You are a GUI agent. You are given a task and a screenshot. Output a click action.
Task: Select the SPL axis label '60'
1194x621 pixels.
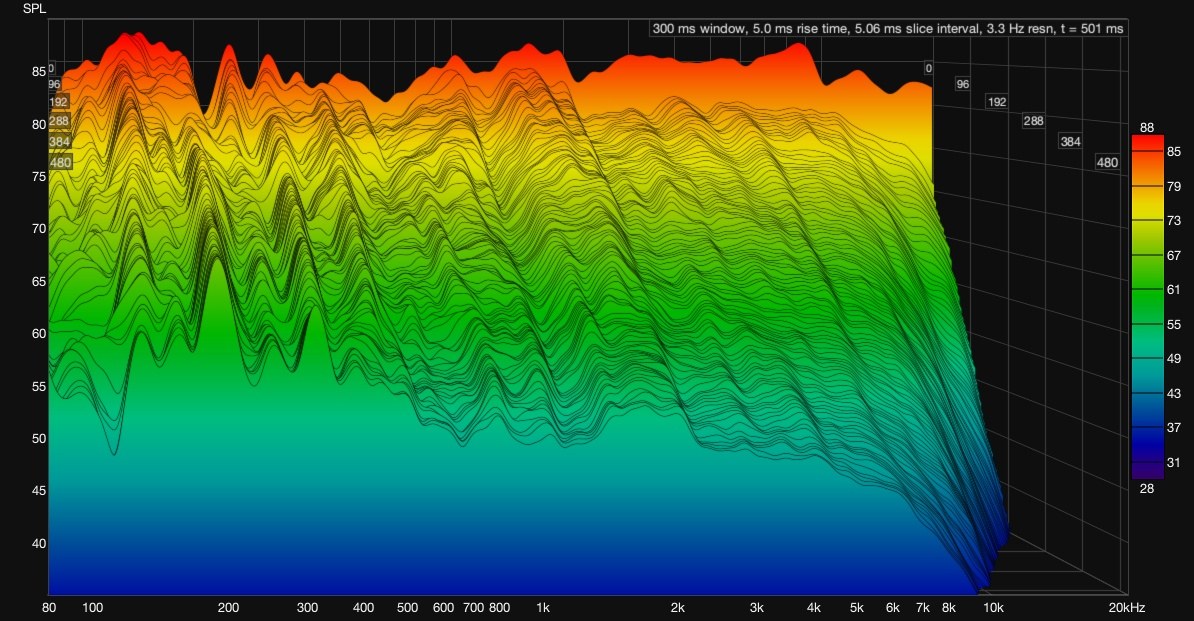tap(38, 334)
